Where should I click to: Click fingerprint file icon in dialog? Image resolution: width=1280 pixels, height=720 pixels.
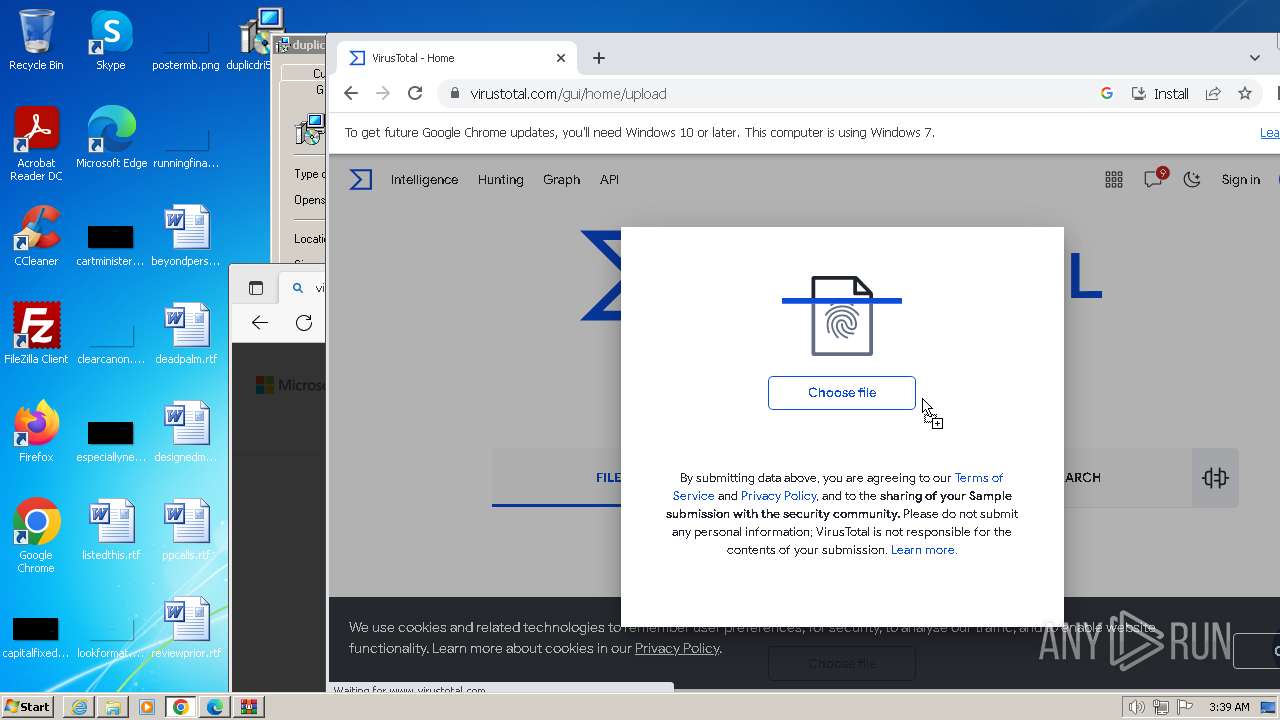[x=842, y=315]
